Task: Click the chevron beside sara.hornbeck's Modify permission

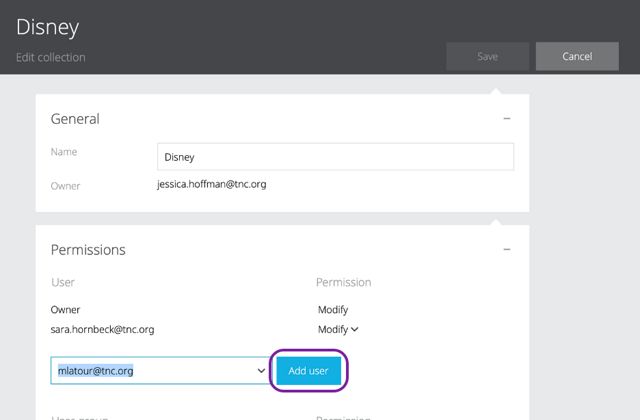Action: coord(355,329)
